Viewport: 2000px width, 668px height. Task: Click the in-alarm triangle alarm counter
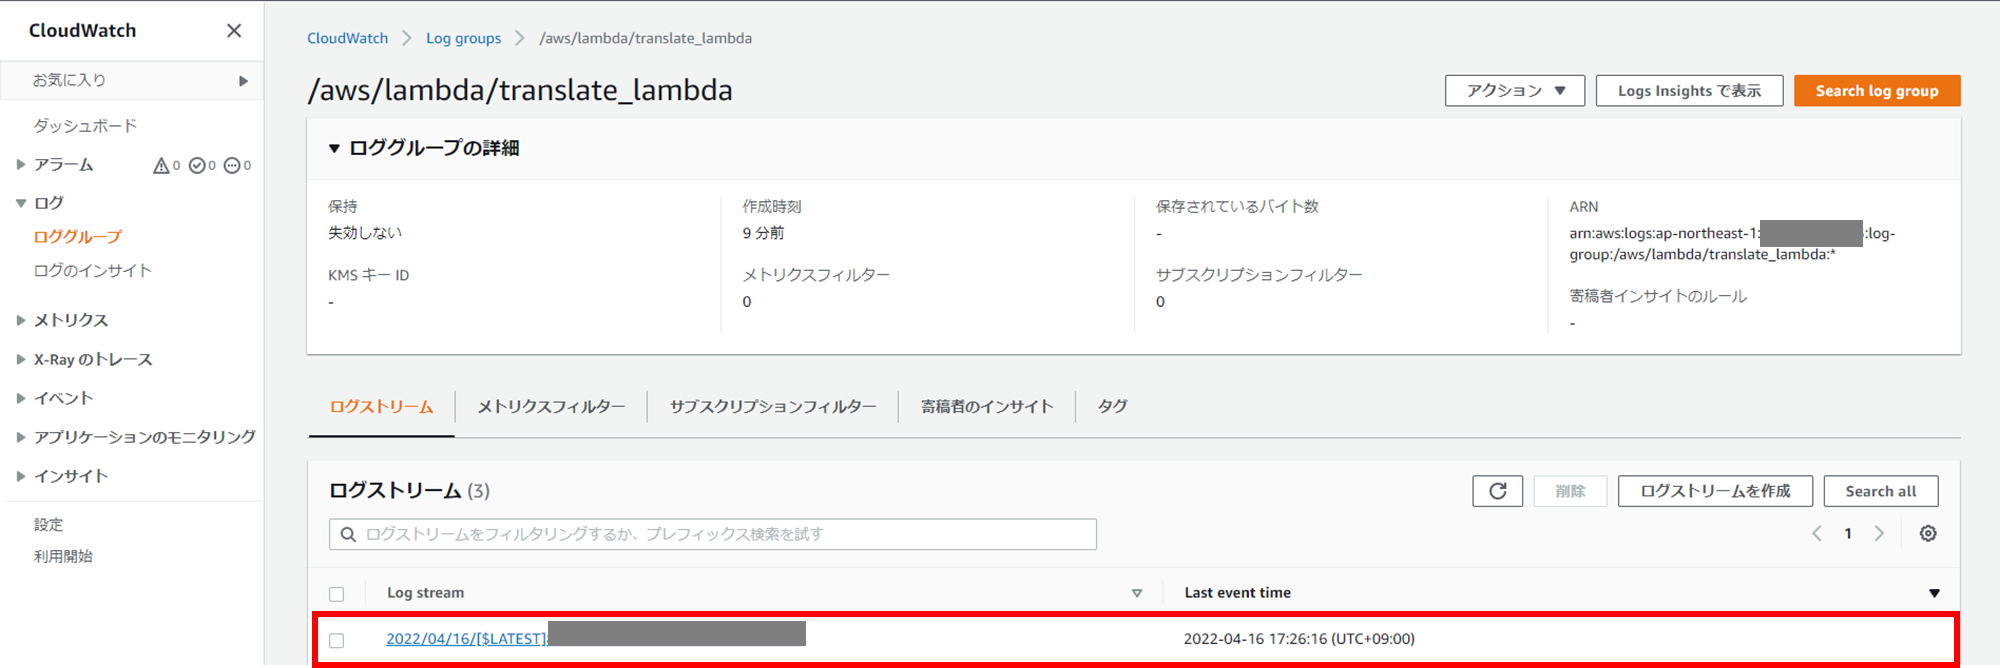(x=163, y=164)
